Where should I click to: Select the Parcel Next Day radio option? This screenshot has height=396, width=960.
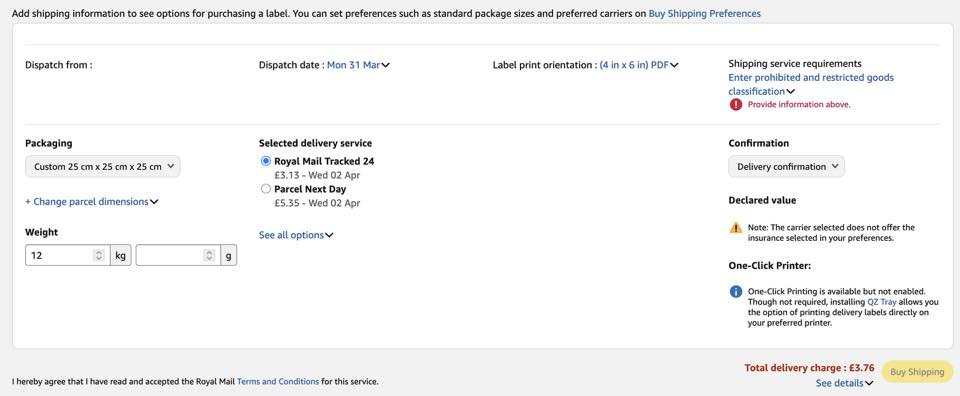coord(266,189)
